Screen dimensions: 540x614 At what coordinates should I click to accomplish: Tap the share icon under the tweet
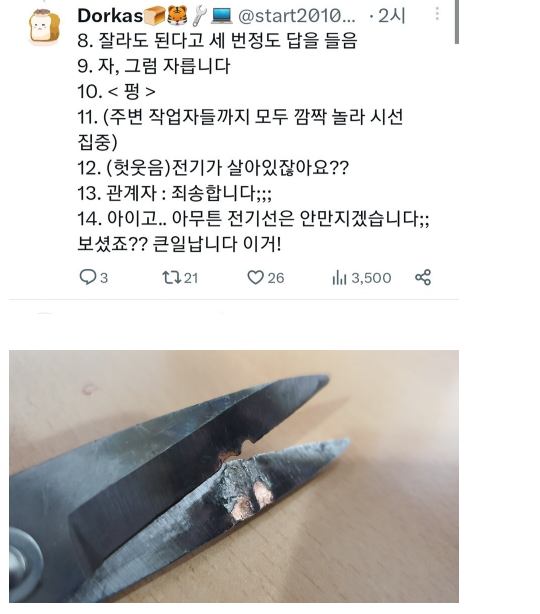423,277
